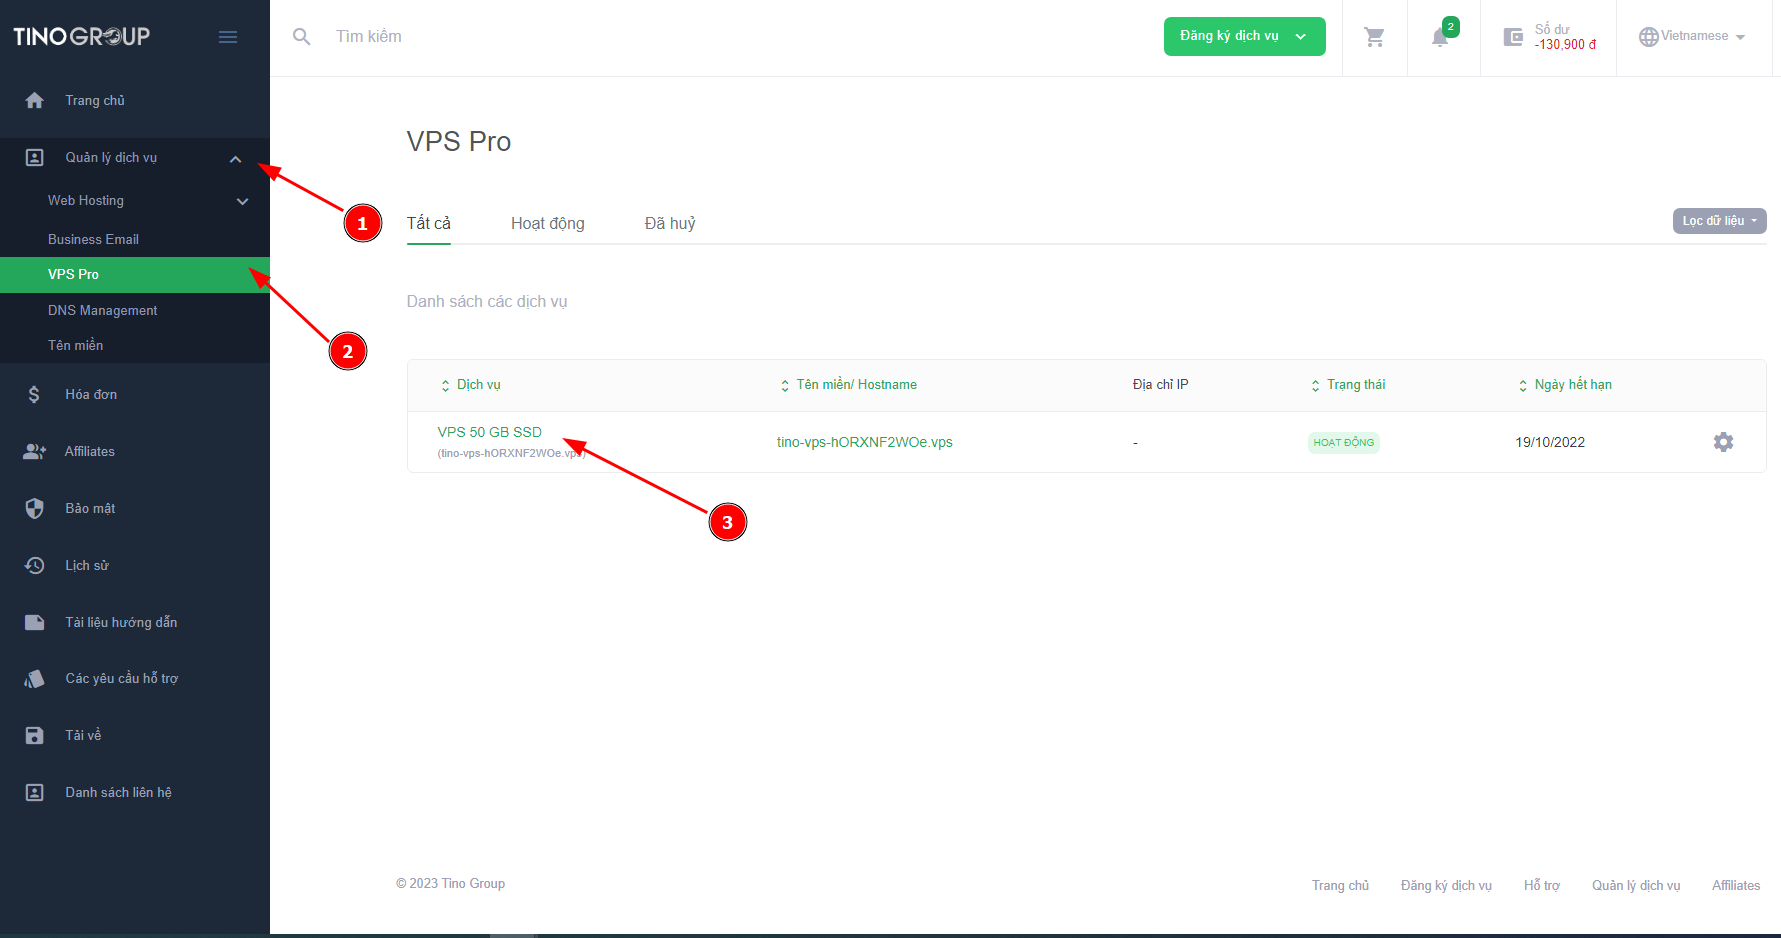The image size is (1781, 938).
Task: Click the Trang chủ home icon
Action: 35,101
